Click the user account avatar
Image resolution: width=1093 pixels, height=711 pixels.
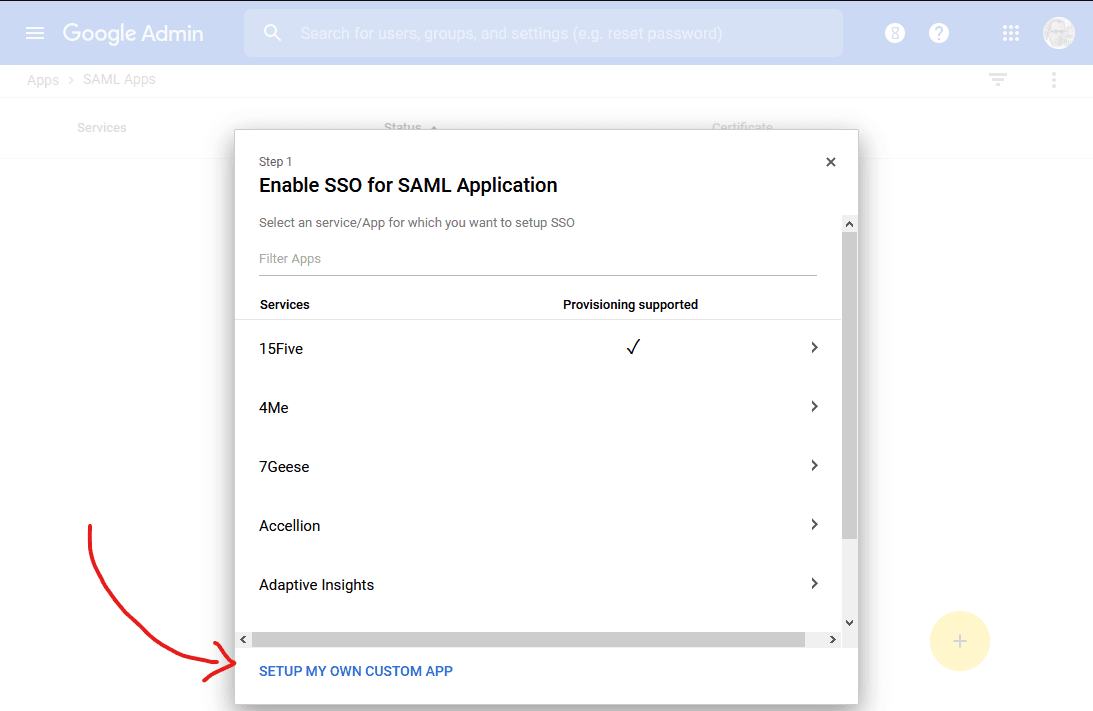coord(1059,33)
